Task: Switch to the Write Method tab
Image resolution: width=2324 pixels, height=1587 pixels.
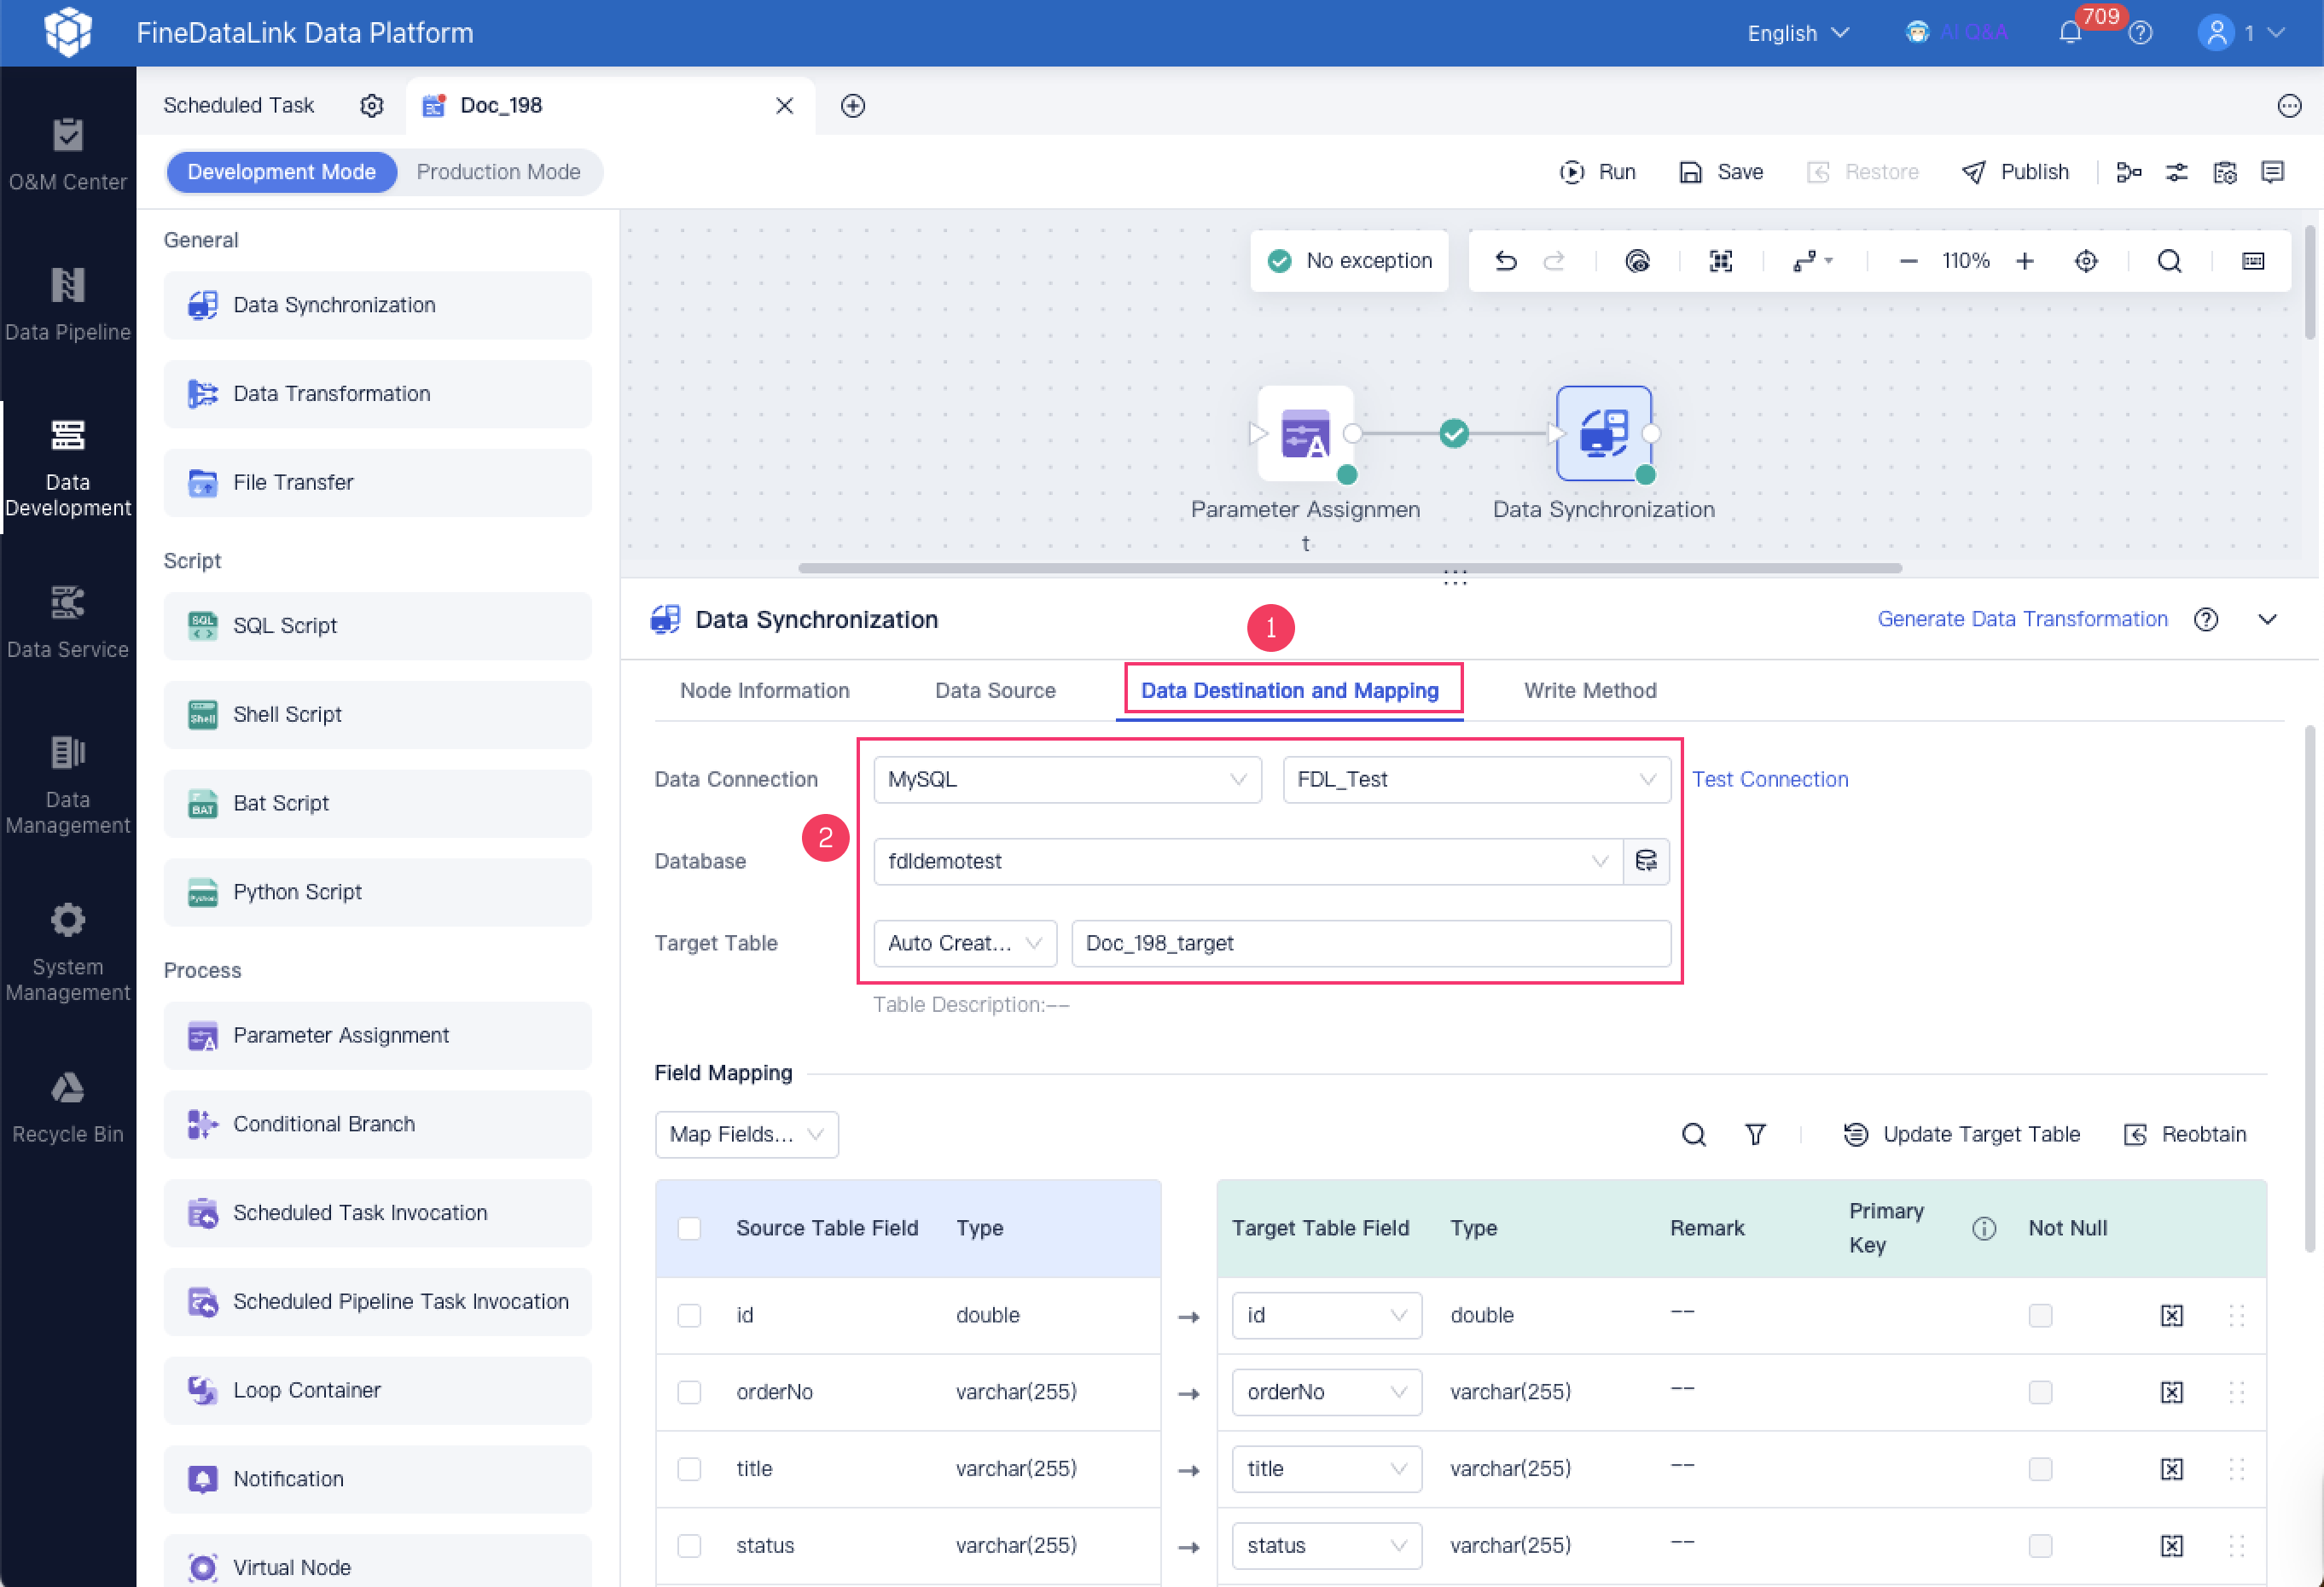Action: 1590,690
